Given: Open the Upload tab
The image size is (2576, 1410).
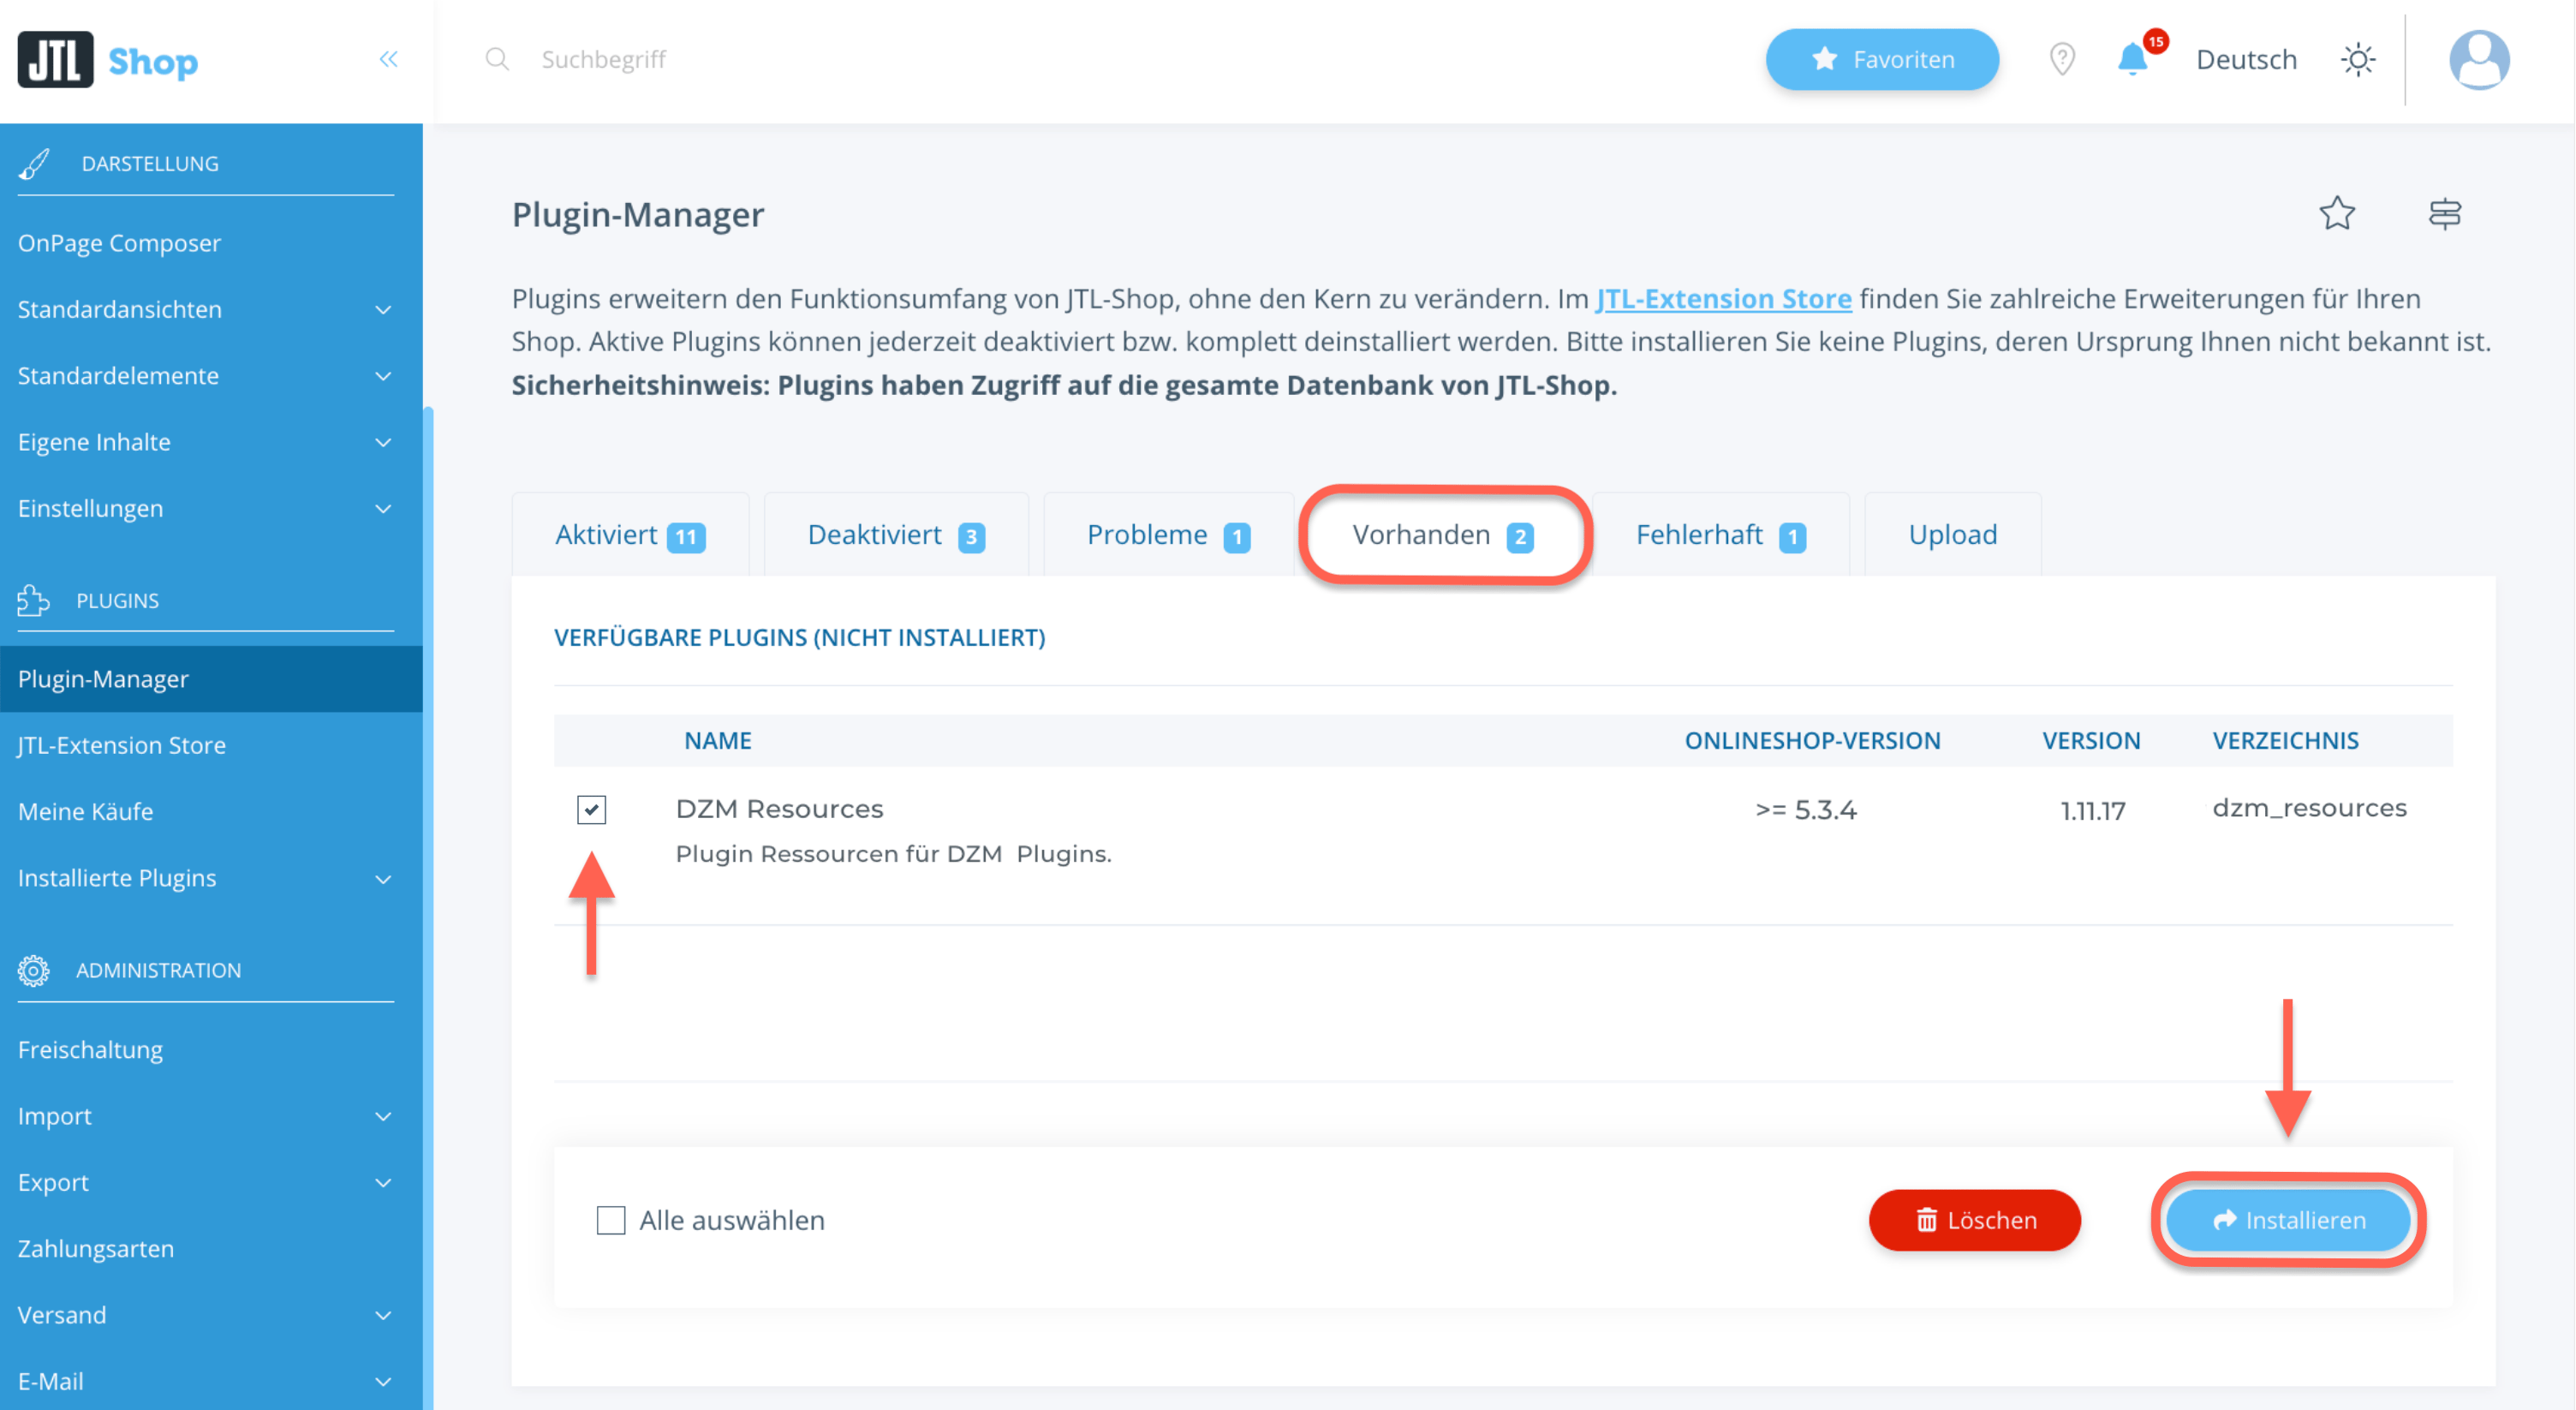Looking at the screenshot, I should tap(1952, 534).
